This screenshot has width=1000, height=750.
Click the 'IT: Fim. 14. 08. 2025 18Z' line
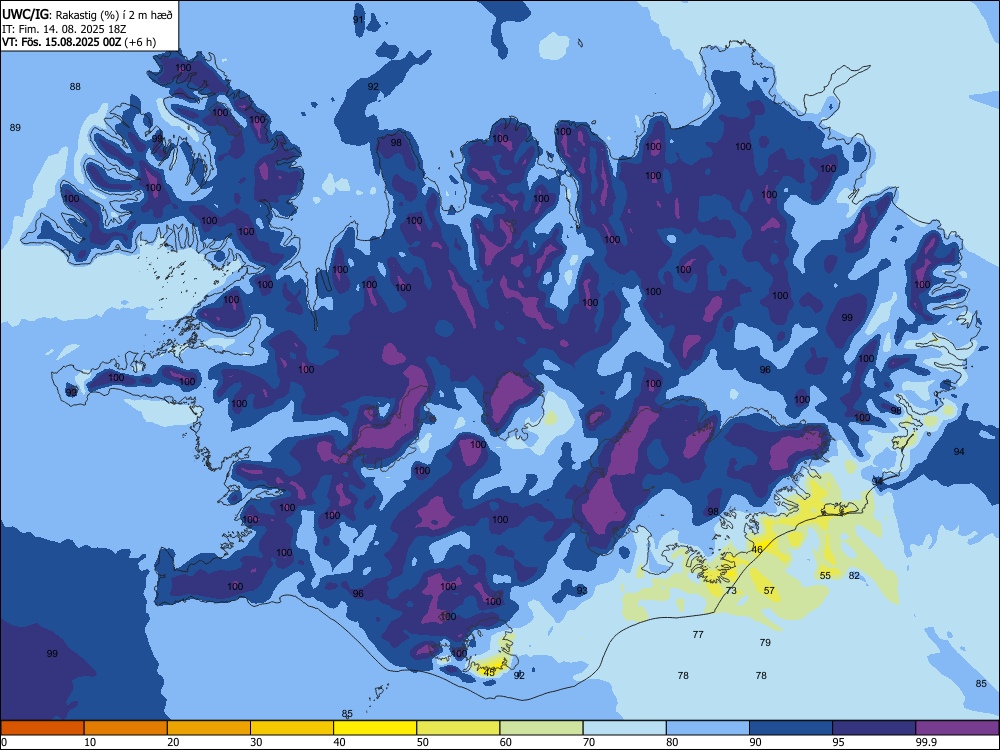(x=64, y=29)
